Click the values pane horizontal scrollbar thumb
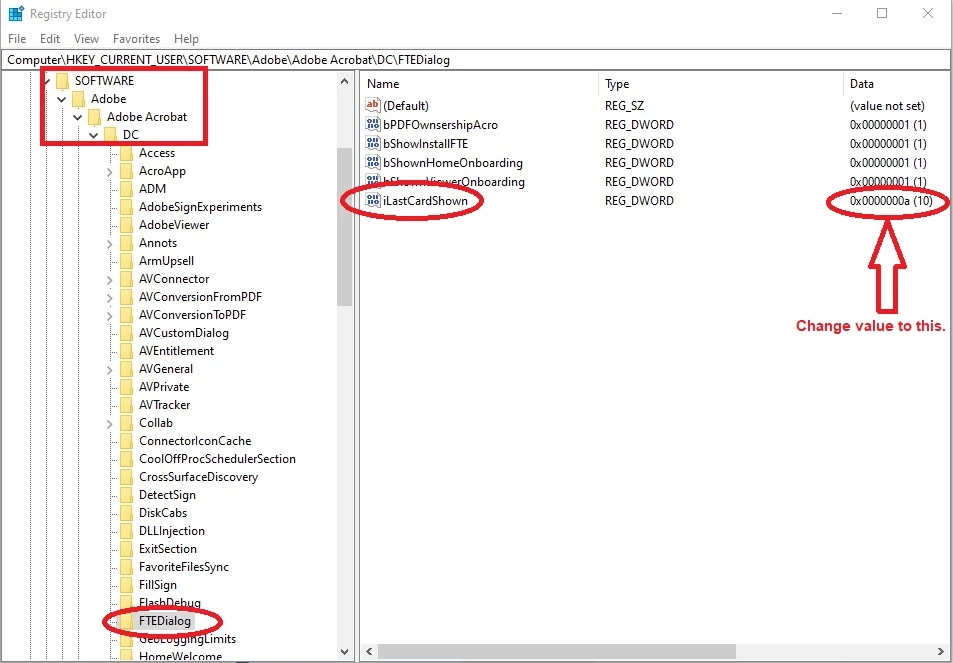Viewport: 953px width, 663px height. click(x=556, y=652)
